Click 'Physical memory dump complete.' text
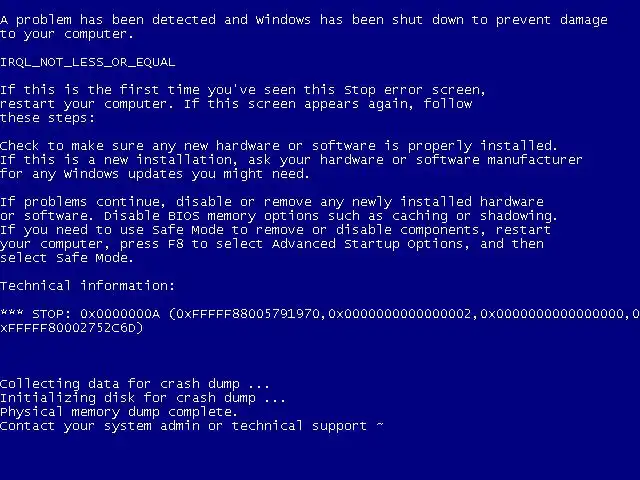This screenshot has width=640, height=480. coord(119,412)
